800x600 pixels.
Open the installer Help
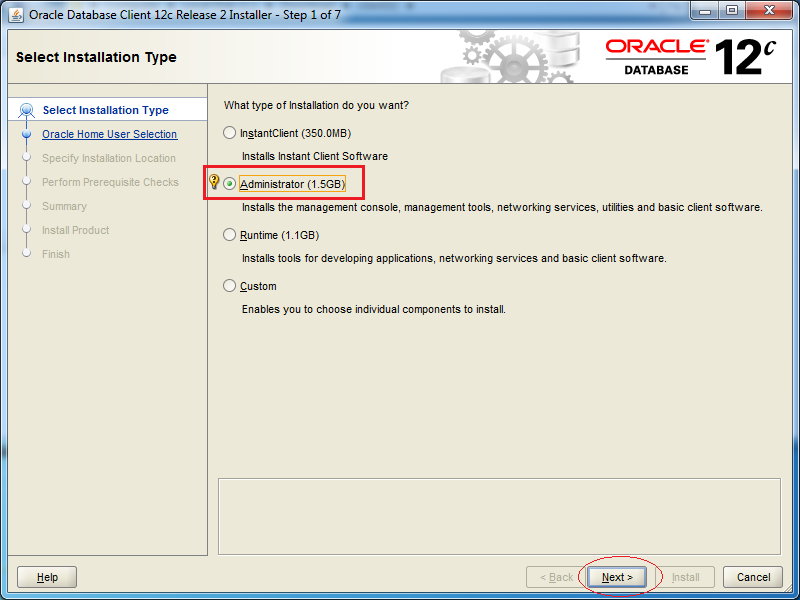click(47, 577)
